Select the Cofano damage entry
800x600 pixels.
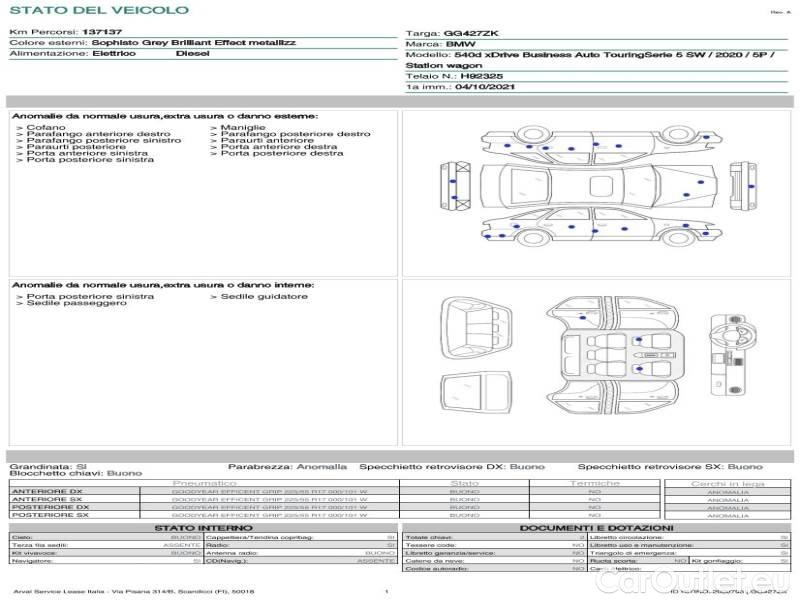tap(46, 128)
